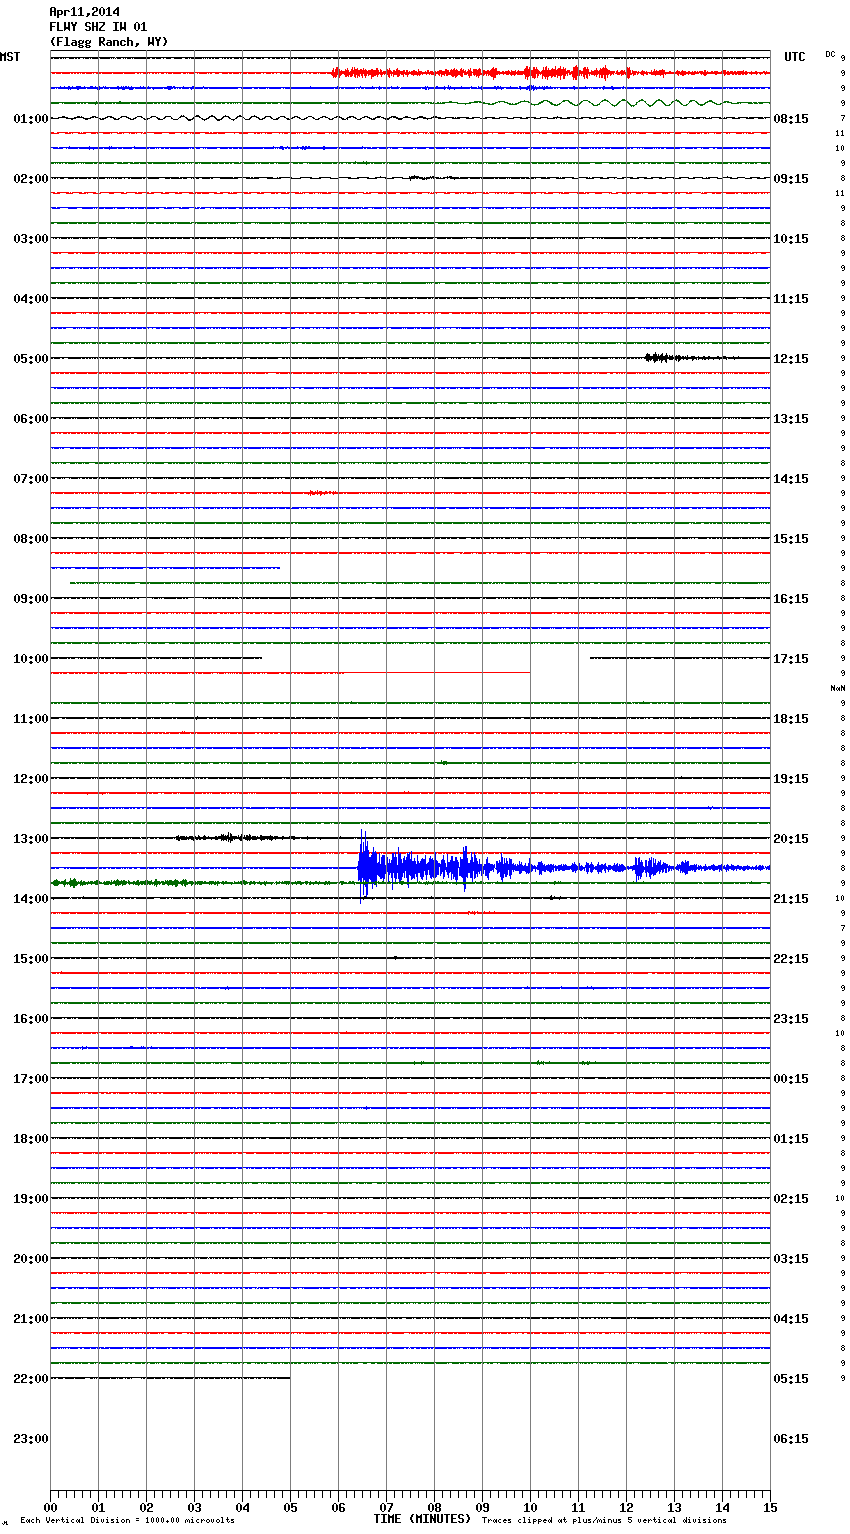Click the red seismic signal on the top trace
Image resolution: width=850 pixels, height=1534 pixels.
click(550, 73)
